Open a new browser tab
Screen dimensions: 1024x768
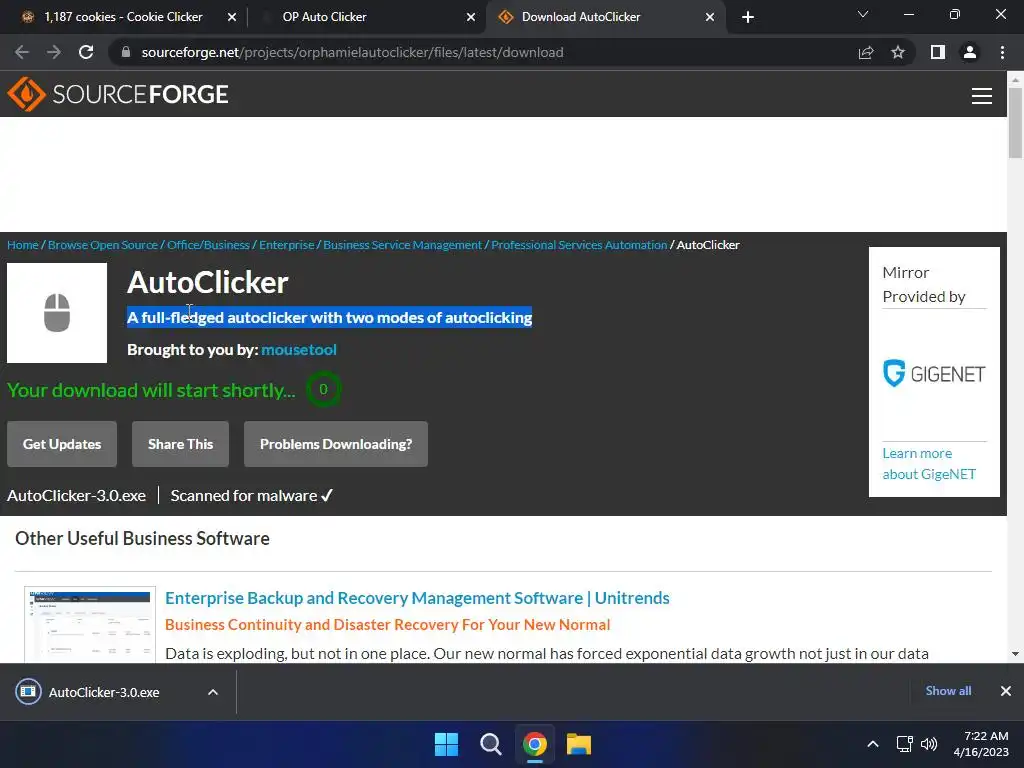point(748,17)
